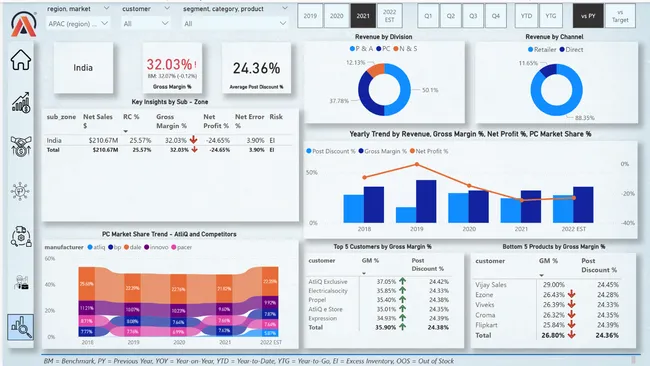The image size is (650, 366).
Task: Select pacer manufacturer legend item
Action: (182, 247)
